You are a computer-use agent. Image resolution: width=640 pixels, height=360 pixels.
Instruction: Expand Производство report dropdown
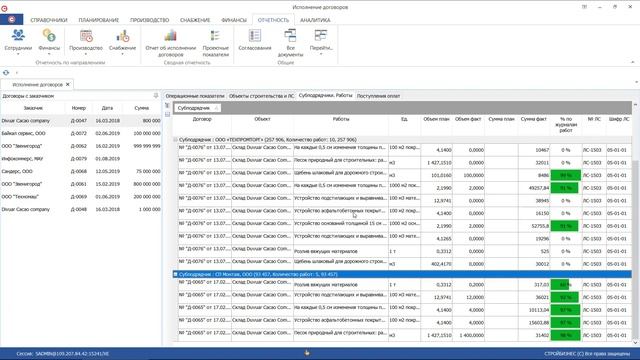pyautogui.click(x=86, y=54)
